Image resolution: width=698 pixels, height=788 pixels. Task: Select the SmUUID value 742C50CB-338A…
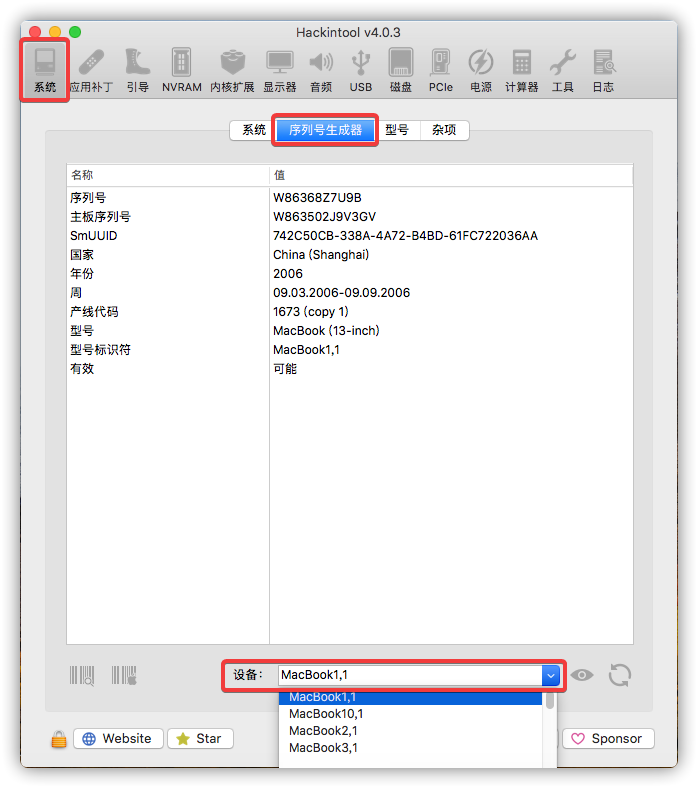(x=405, y=236)
